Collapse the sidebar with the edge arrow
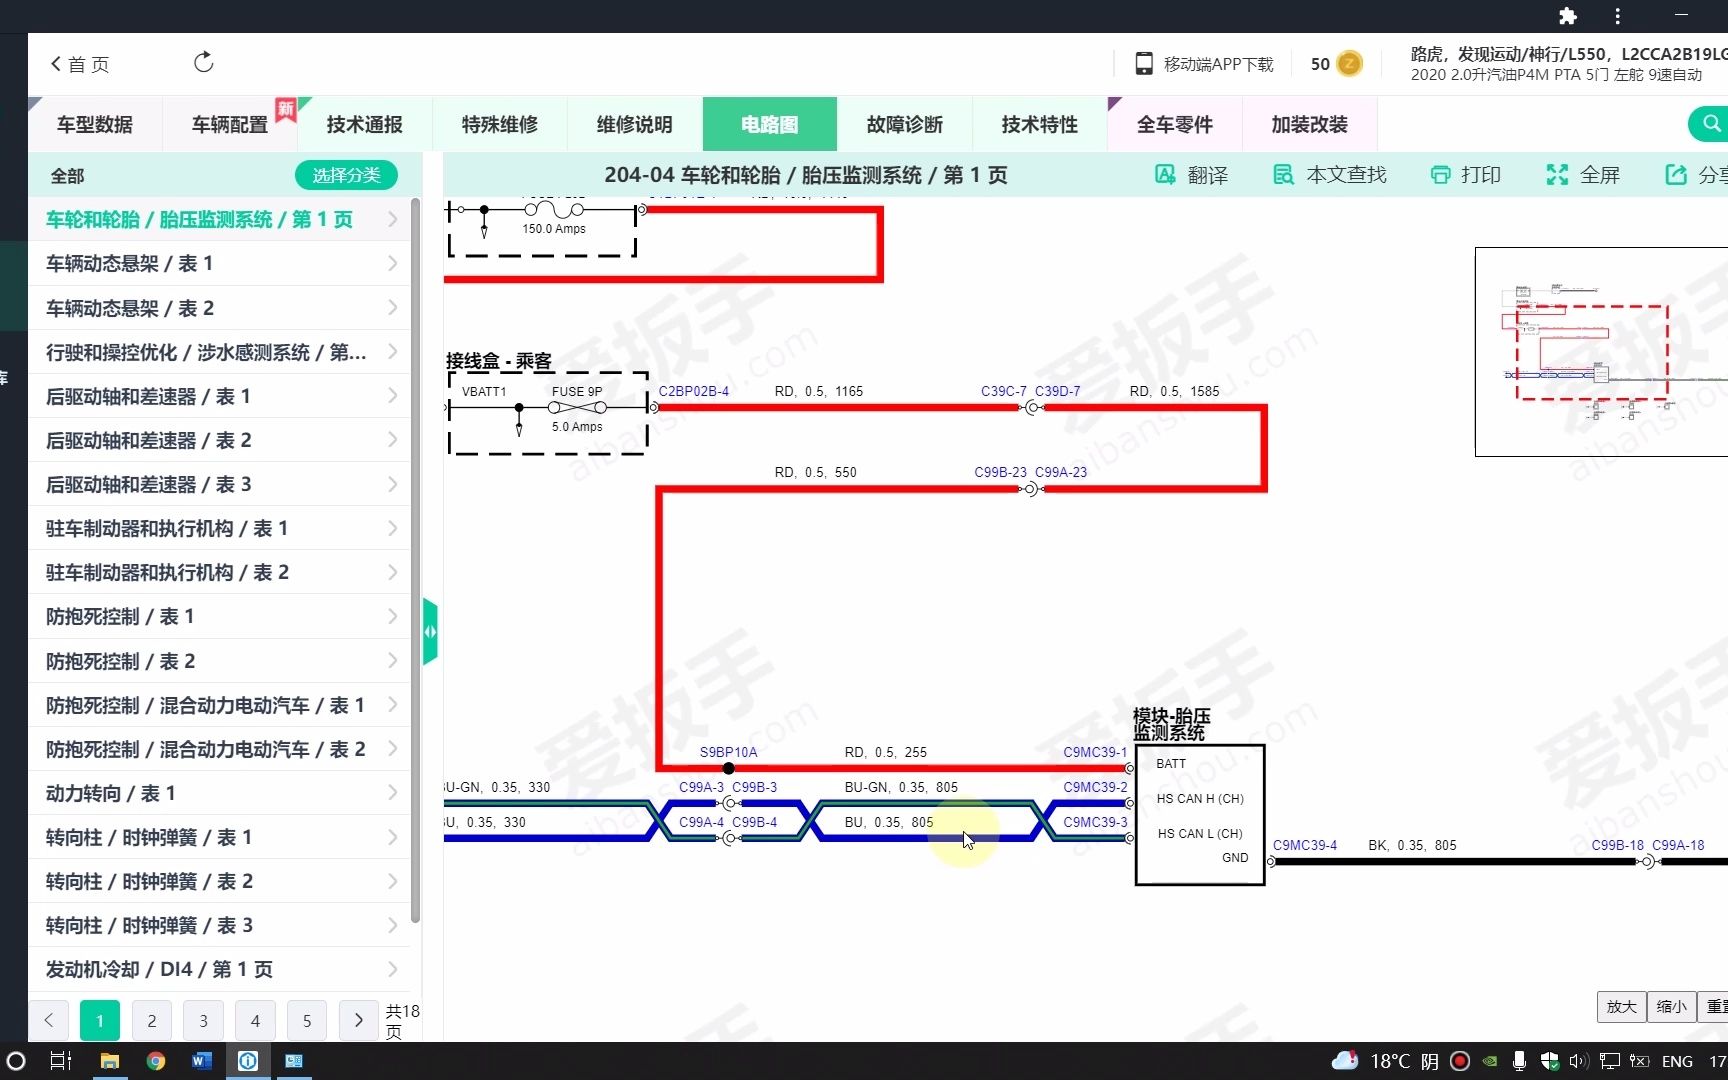 [429, 631]
